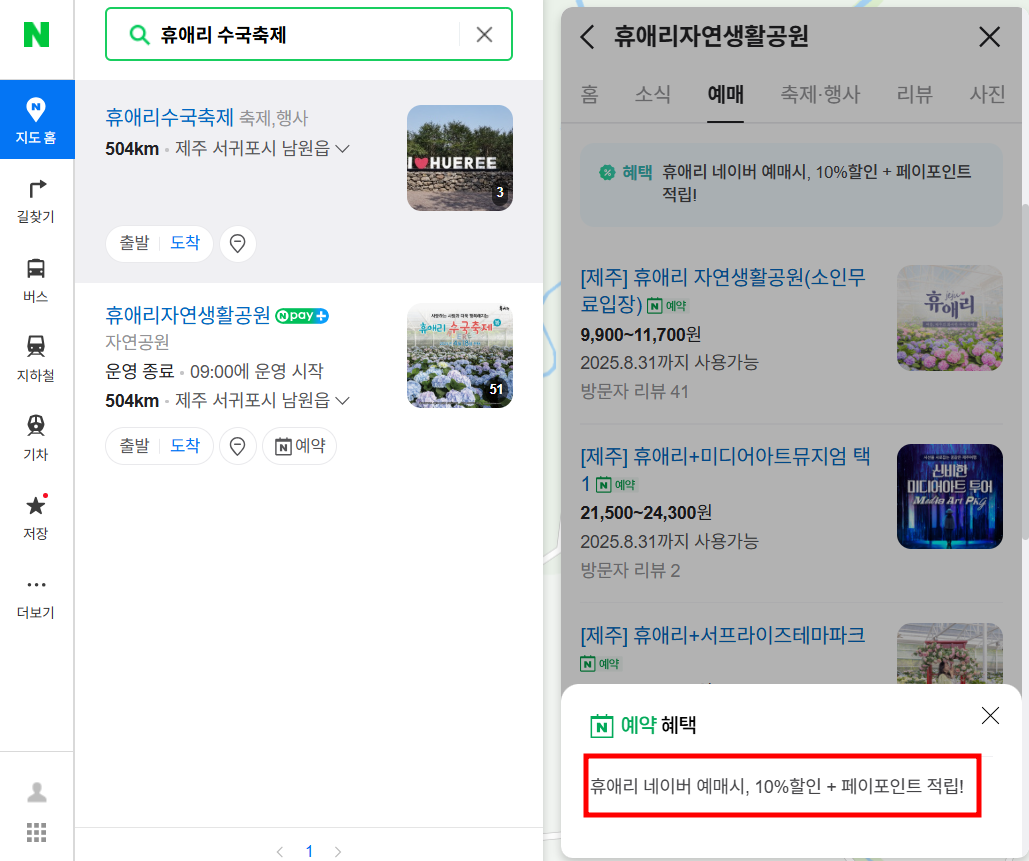1029x861 pixels.
Task: Go back with detail panel arrow
Action: pos(588,37)
